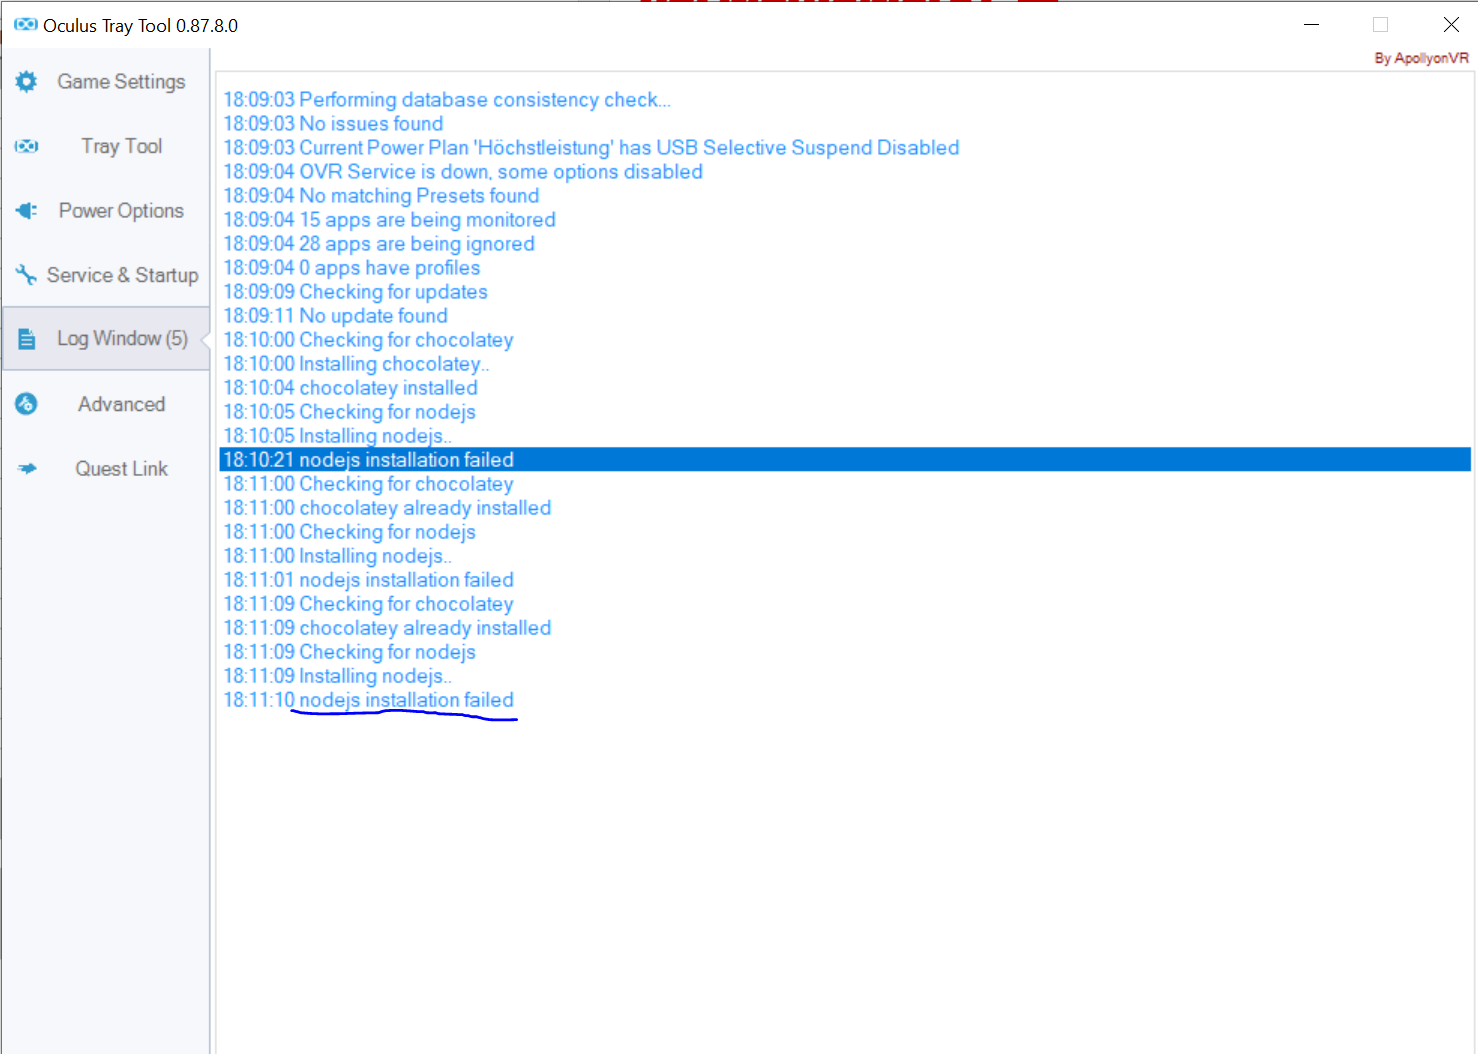Close the Oculus Tray Tool window

(x=1451, y=25)
